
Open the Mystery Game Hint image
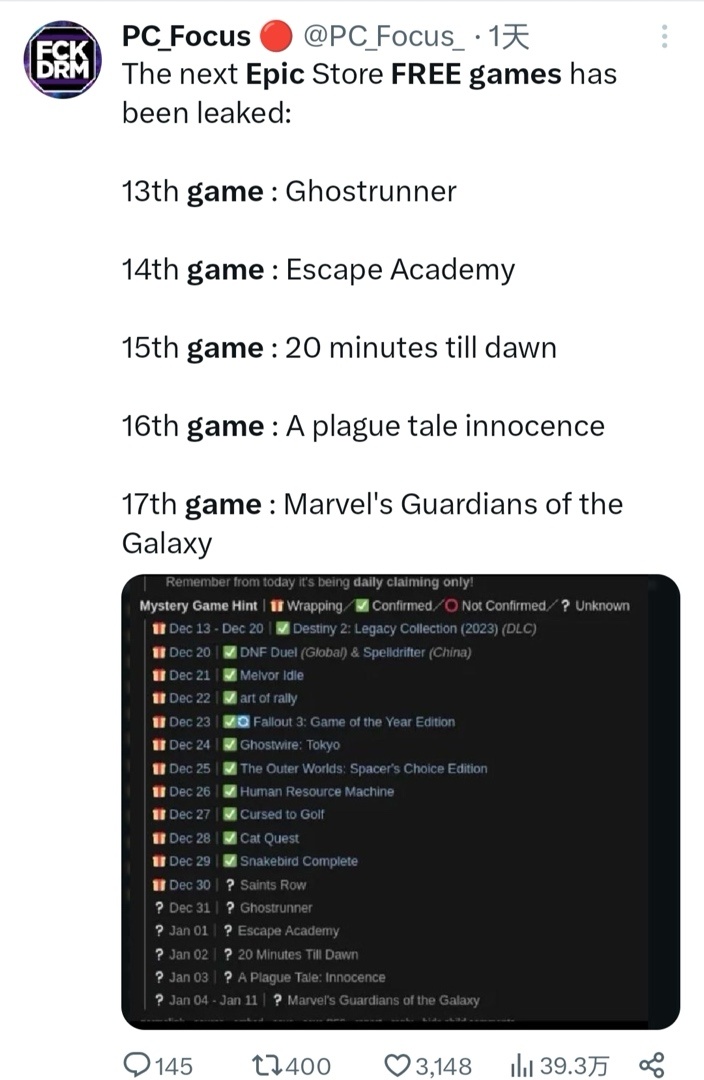tap(400, 800)
